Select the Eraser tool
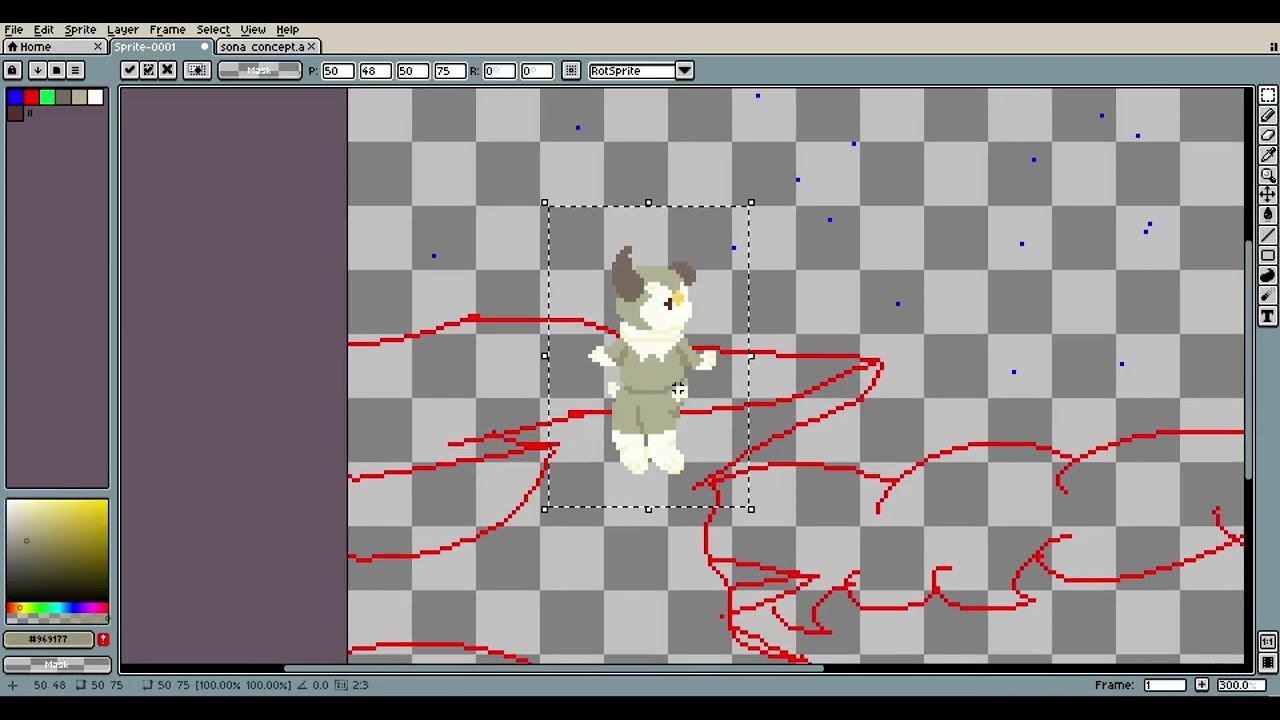Screen dimensions: 1280x720 tap(1267, 135)
